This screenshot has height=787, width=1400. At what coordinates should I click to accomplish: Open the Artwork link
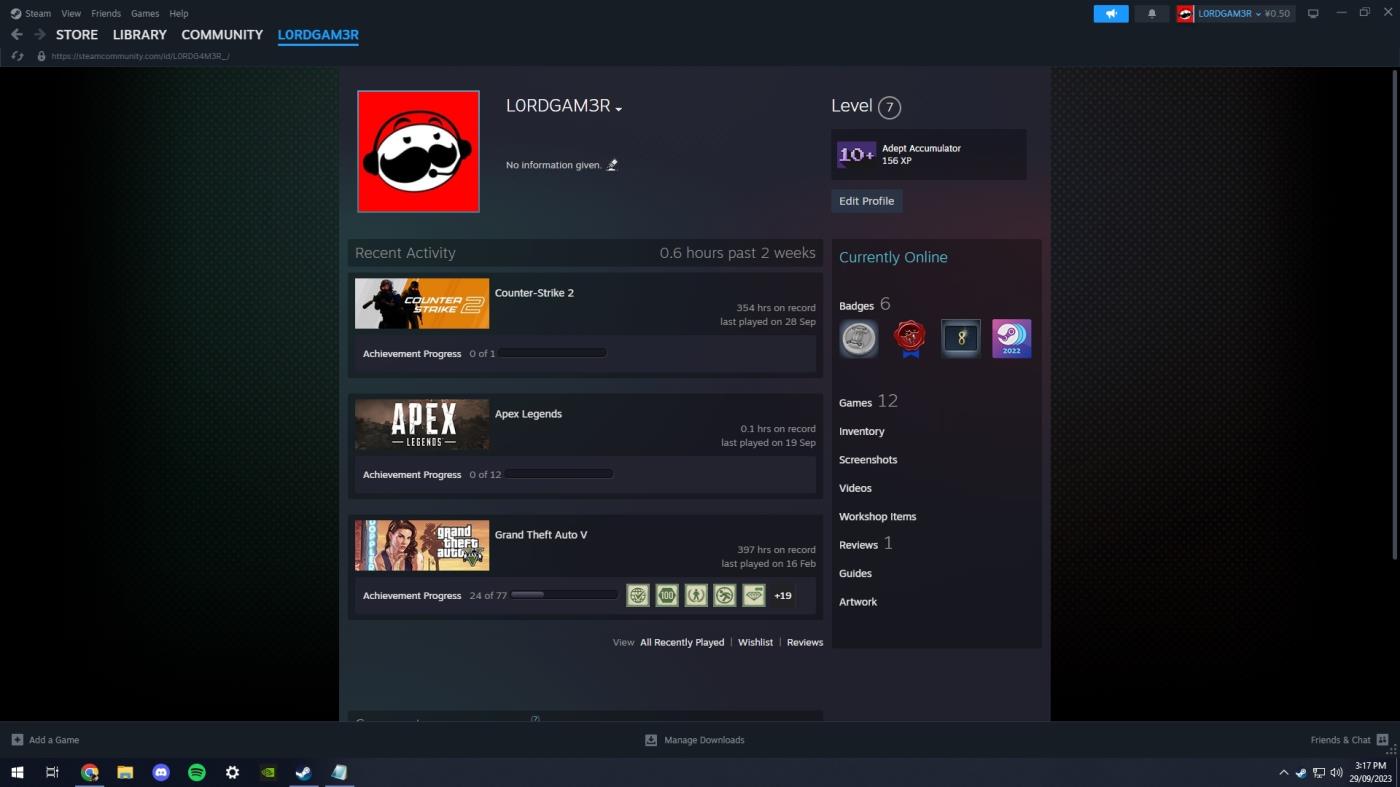858,602
